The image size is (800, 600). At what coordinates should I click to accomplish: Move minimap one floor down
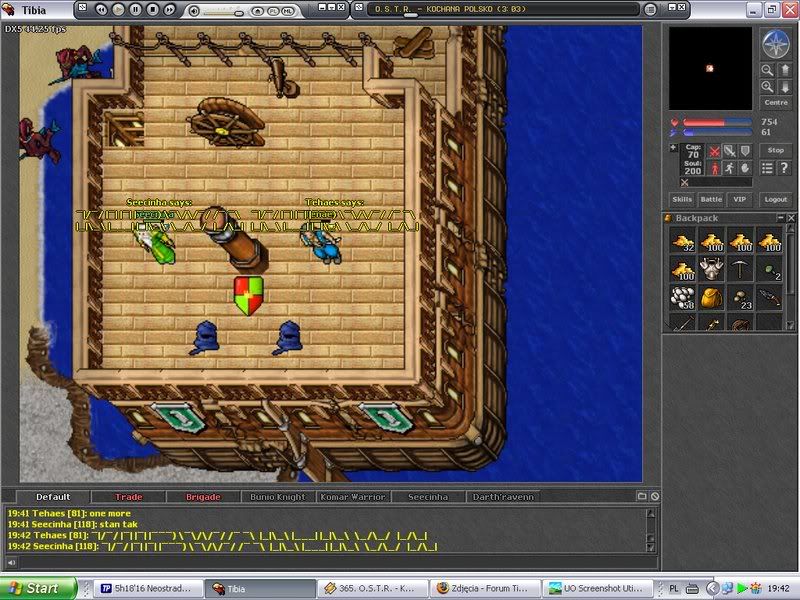tap(785, 87)
